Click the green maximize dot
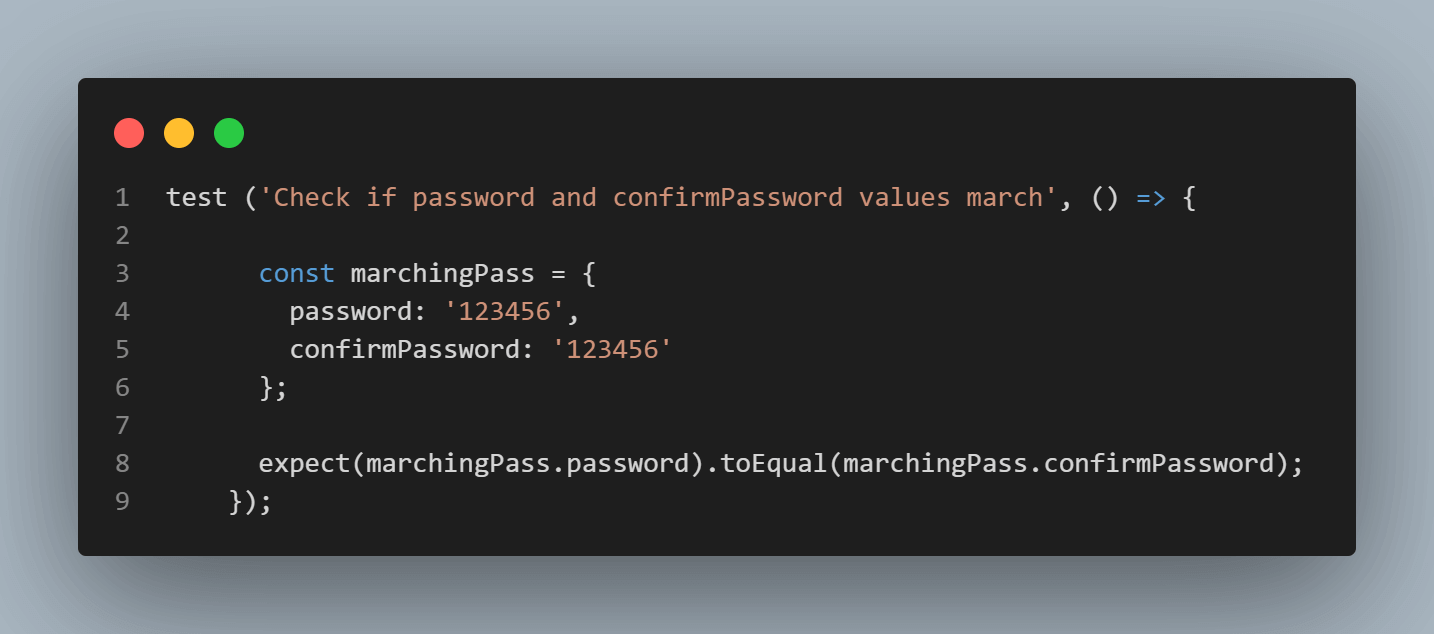1434x634 pixels. (229, 133)
